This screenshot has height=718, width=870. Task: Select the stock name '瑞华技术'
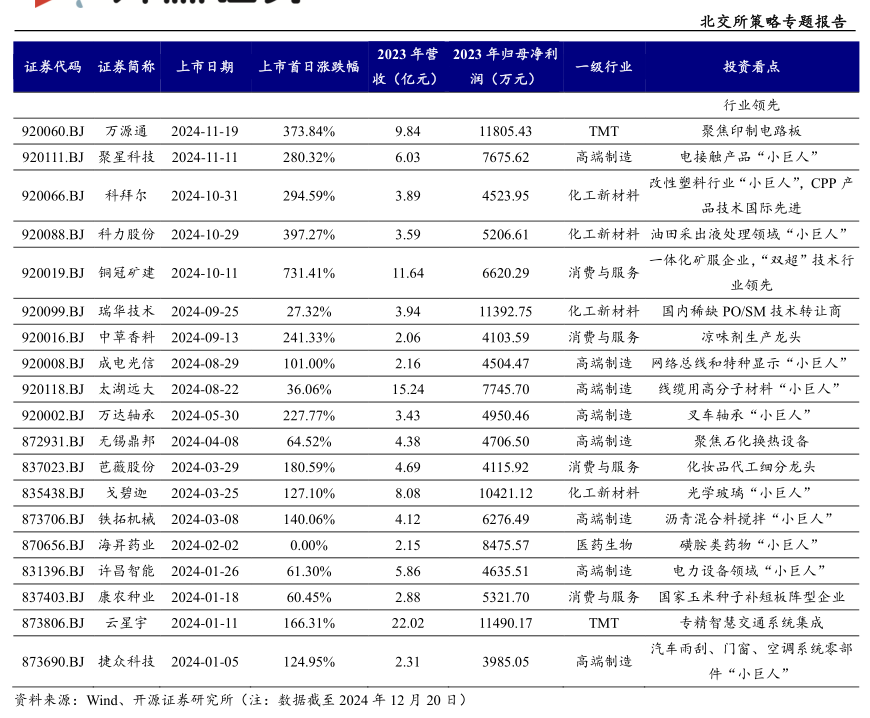(x=127, y=312)
